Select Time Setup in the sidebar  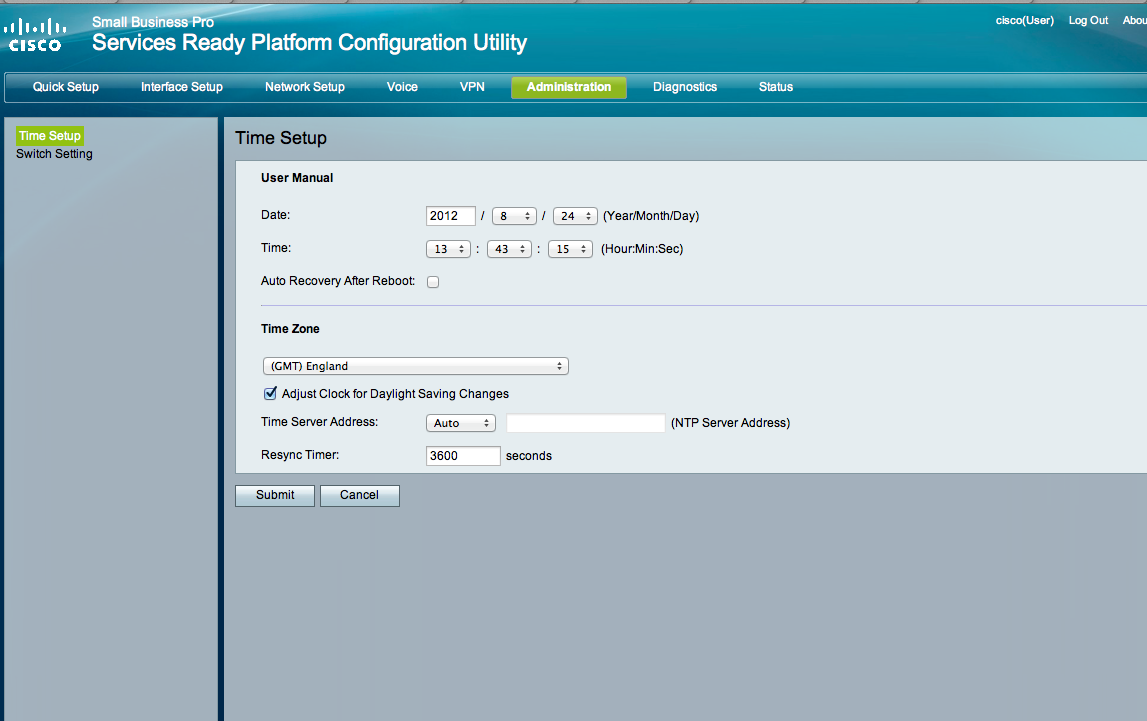click(50, 136)
